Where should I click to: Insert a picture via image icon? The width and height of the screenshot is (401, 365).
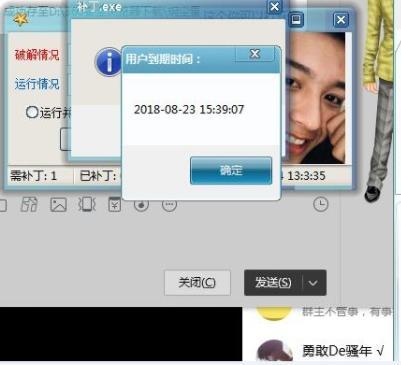(58, 204)
